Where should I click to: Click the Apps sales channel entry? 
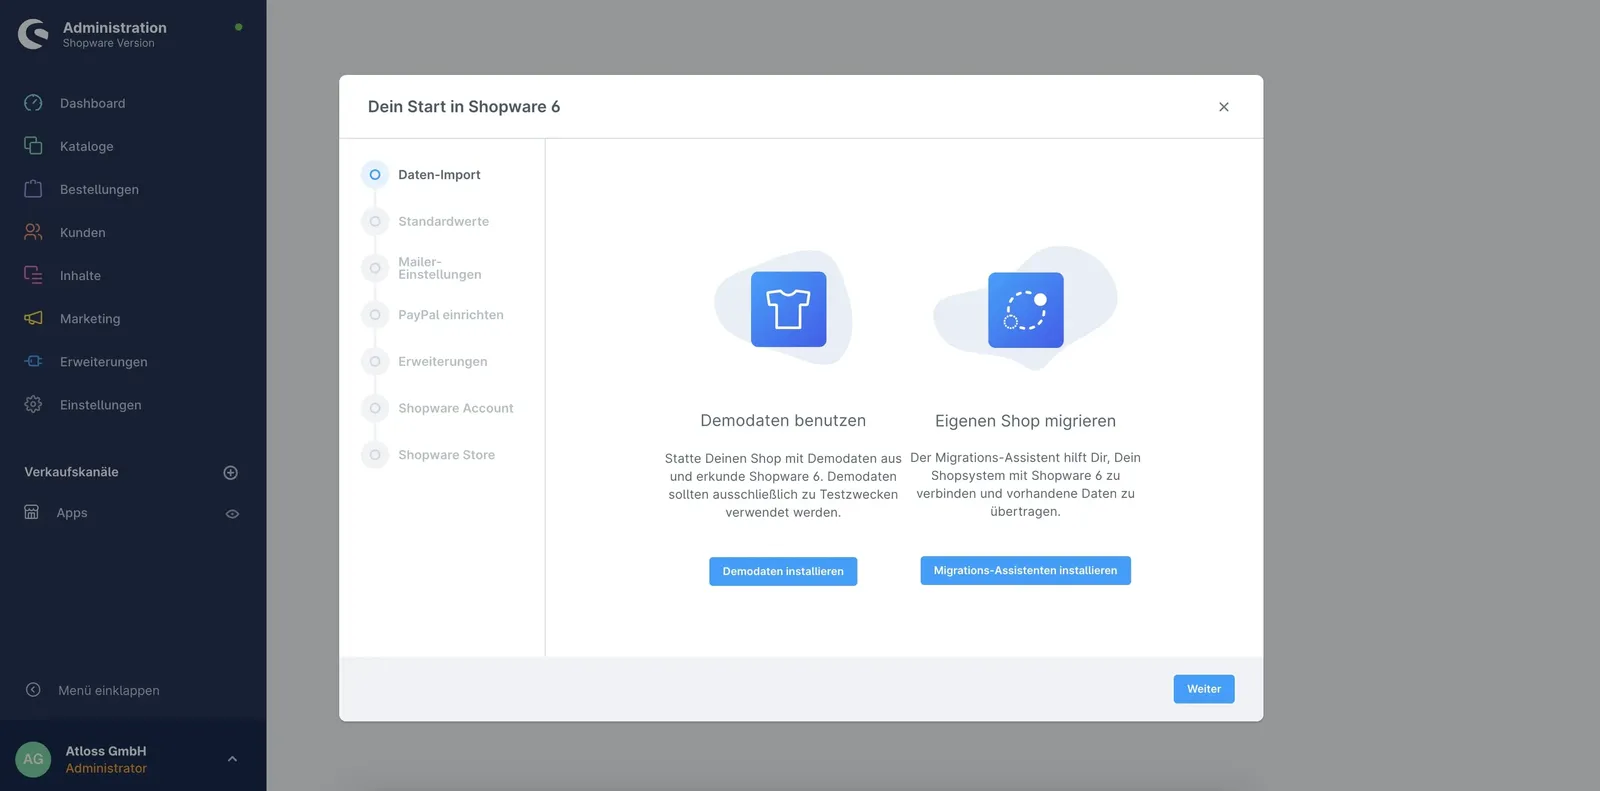(72, 513)
